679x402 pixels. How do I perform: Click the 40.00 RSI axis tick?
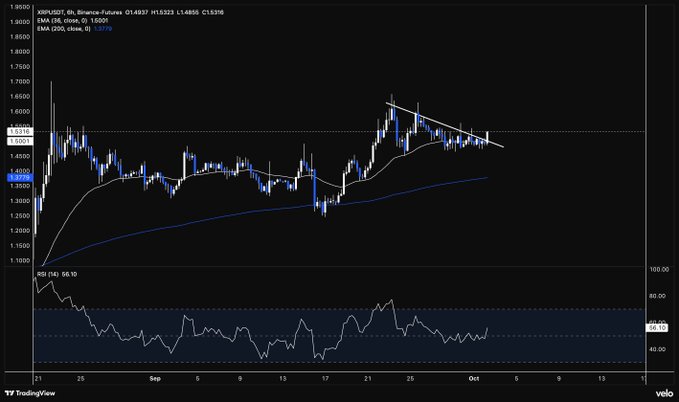click(658, 349)
